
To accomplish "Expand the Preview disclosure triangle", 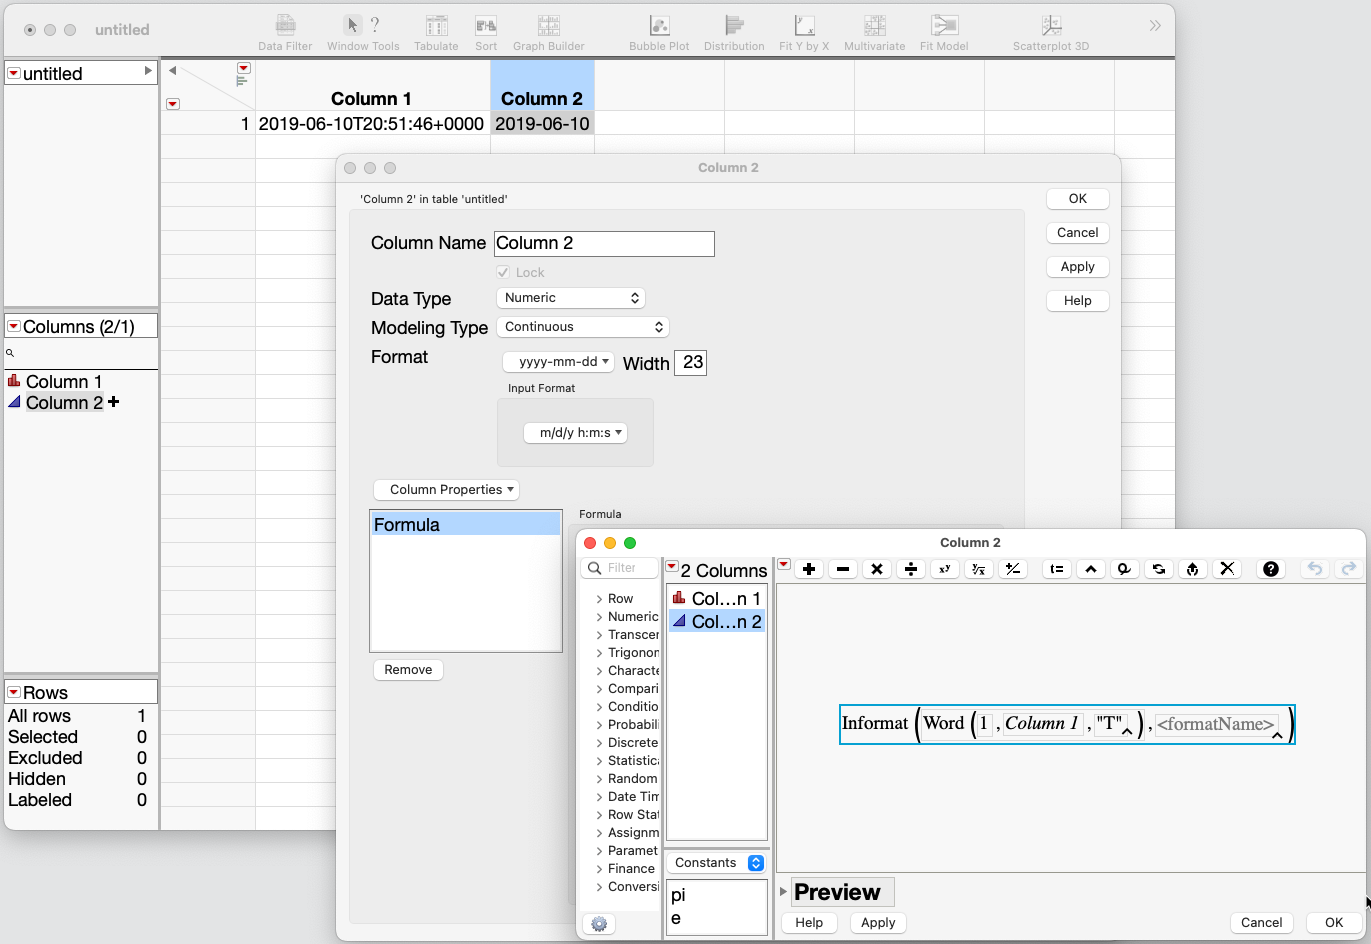I will pyautogui.click(x=784, y=892).
